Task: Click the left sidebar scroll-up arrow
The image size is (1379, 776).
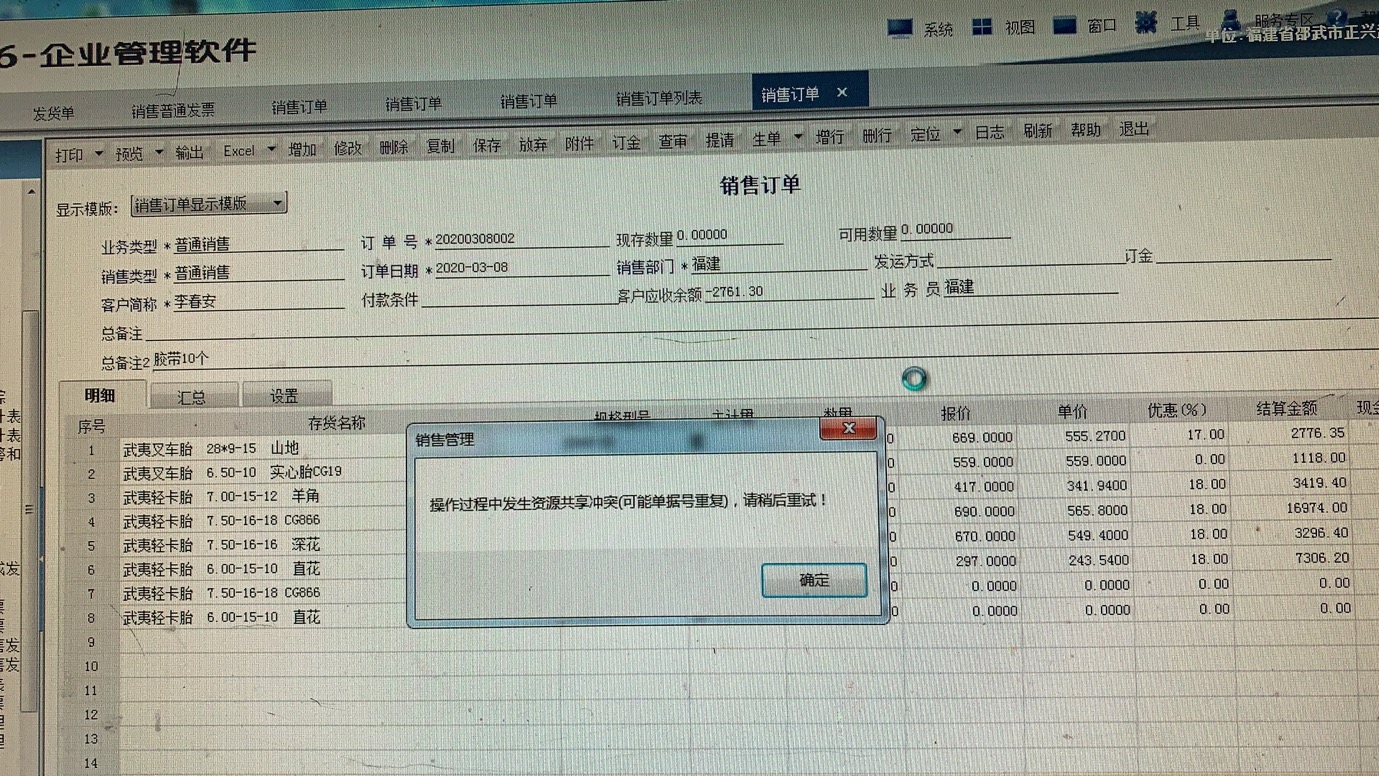Action: tap(31, 192)
